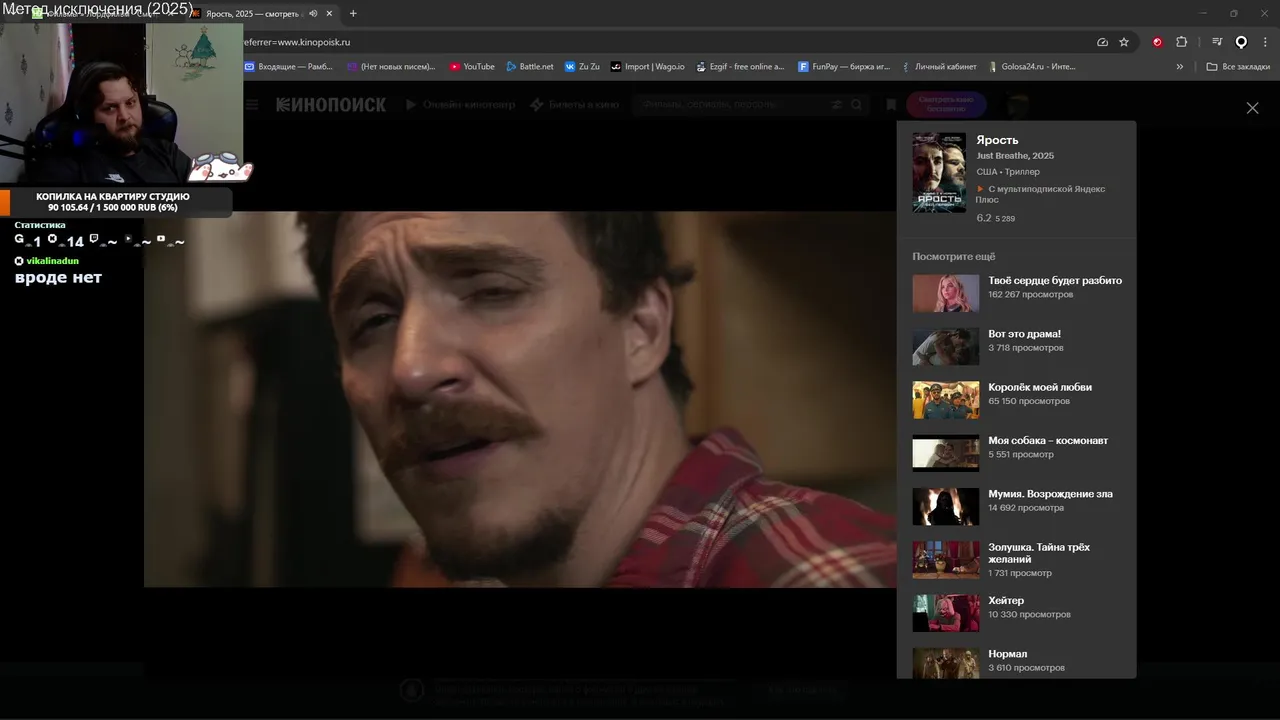The height and width of the screenshot is (720, 1280).
Task: Click the install/cast icon in address bar
Action: coord(1102,42)
